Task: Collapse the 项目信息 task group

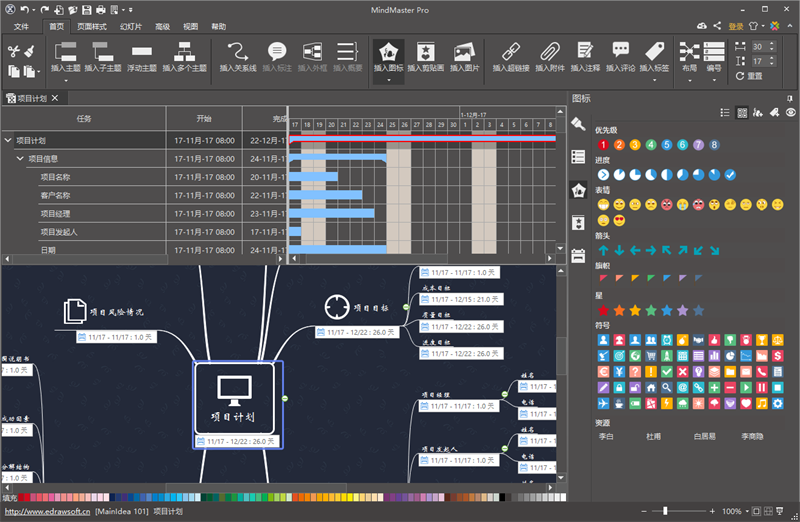Action: [x=20, y=158]
